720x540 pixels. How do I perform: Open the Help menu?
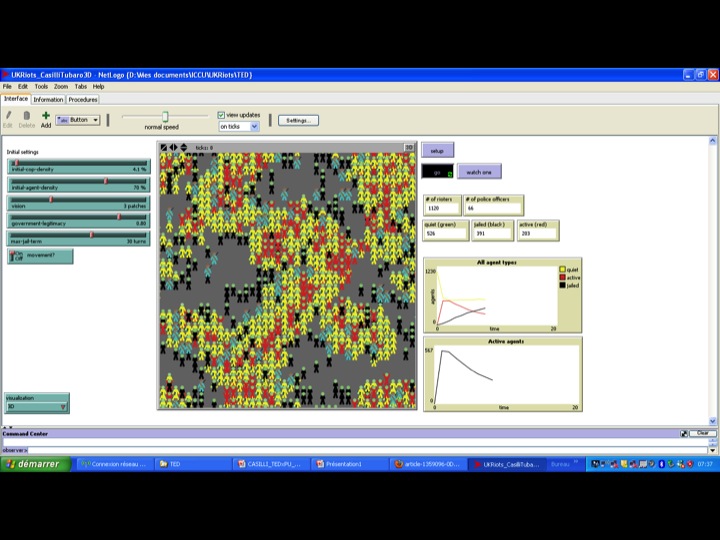[x=99, y=86]
